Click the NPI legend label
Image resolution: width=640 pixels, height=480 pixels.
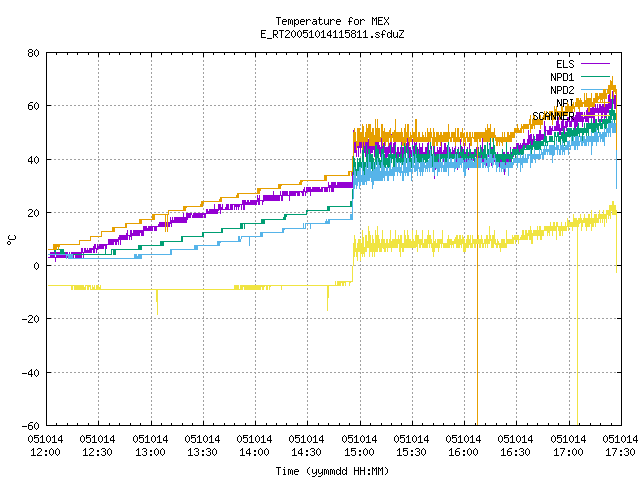(x=565, y=103)
